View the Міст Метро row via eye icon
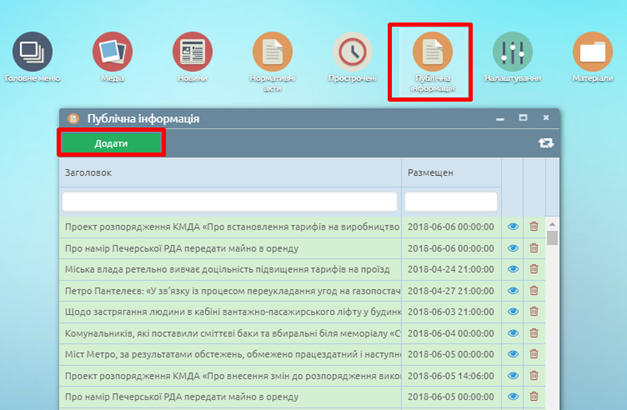The width and height of the screenshot is (627, 410). coord(514,356)
